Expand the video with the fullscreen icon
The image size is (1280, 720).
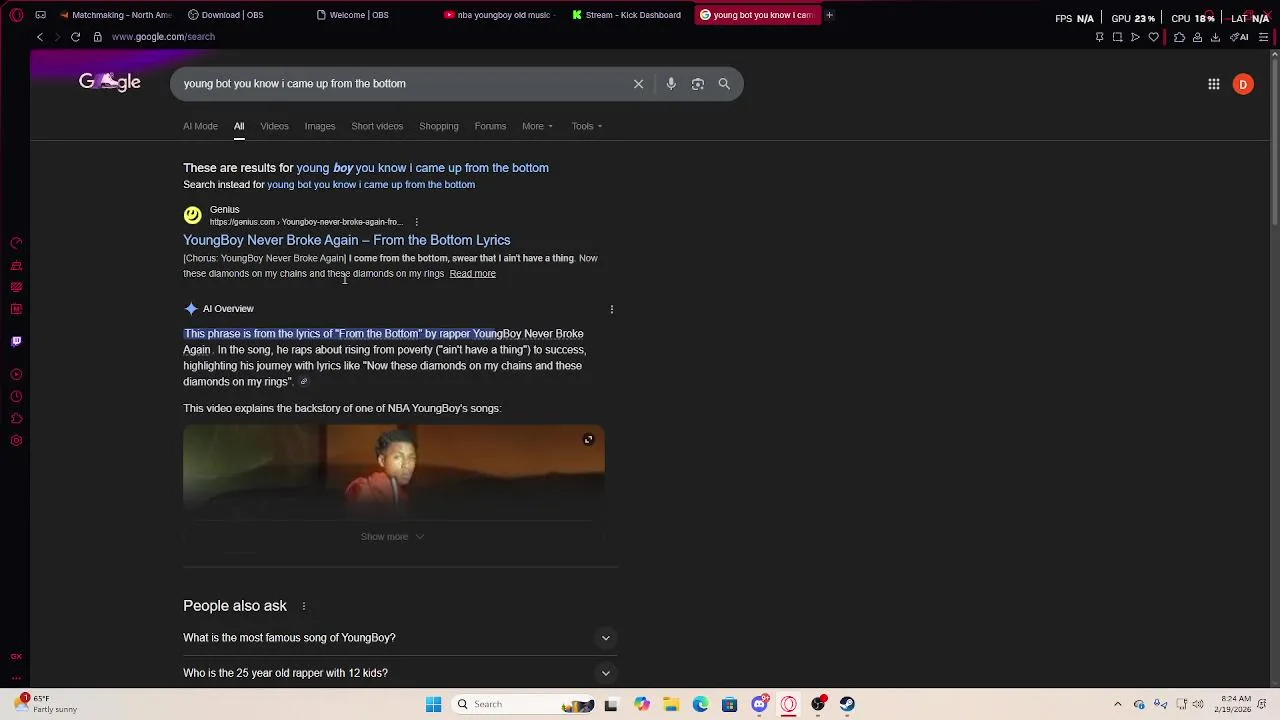tap(588, 440)
